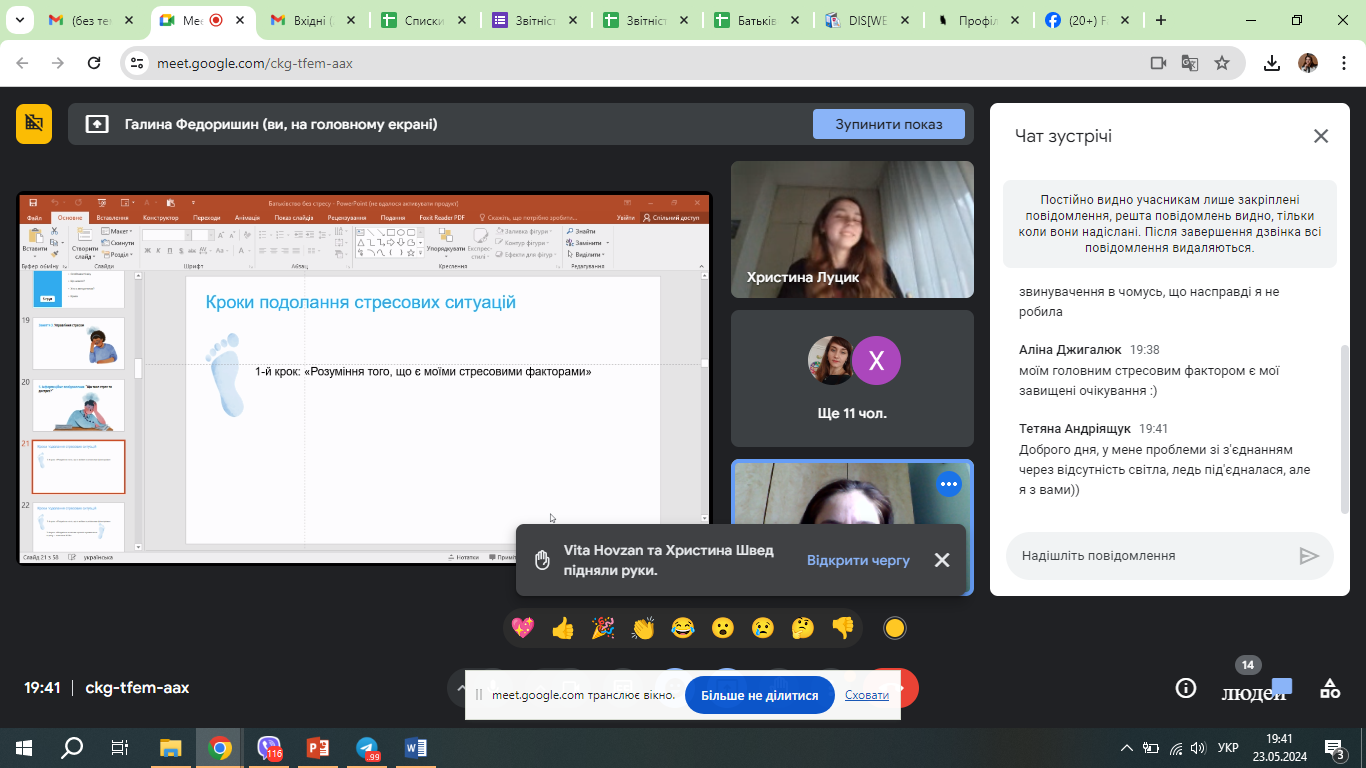The width and height of the screenshot is (1366, 768).
Task: Open the yellow skin tone selector
Action: point(895,628)
